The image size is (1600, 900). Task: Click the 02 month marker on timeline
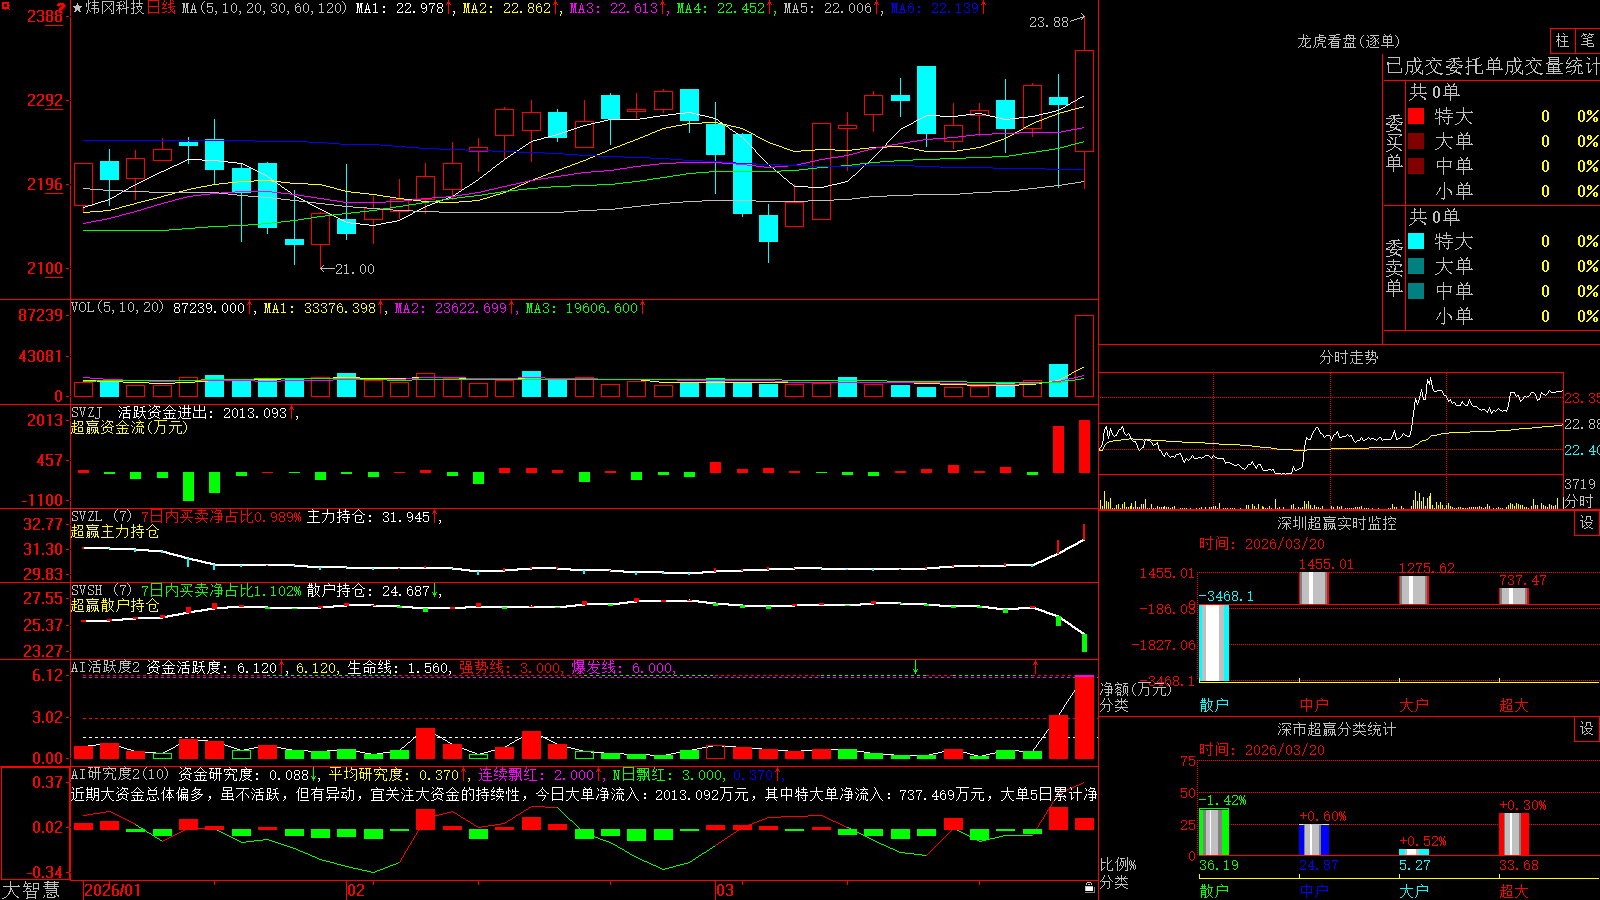pyautogui.click(x=356, y=890)
